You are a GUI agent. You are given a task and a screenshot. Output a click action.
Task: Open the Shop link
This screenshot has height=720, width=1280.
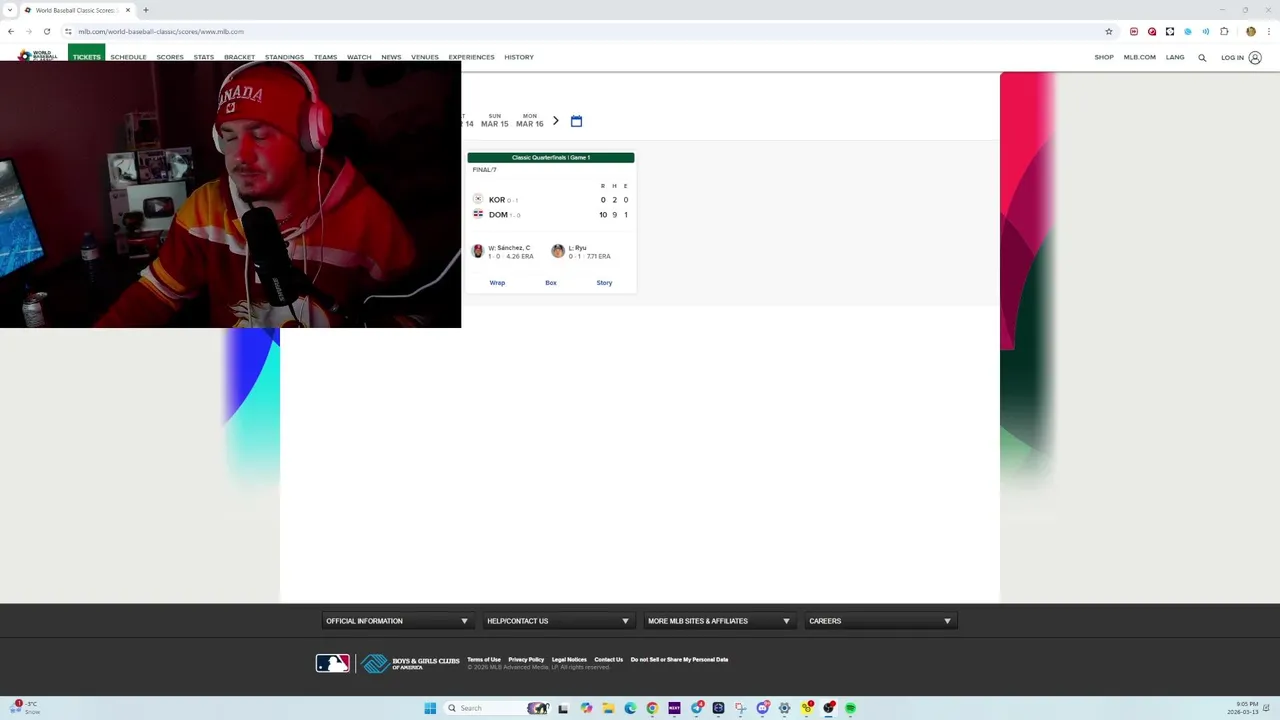[1104, 57]
